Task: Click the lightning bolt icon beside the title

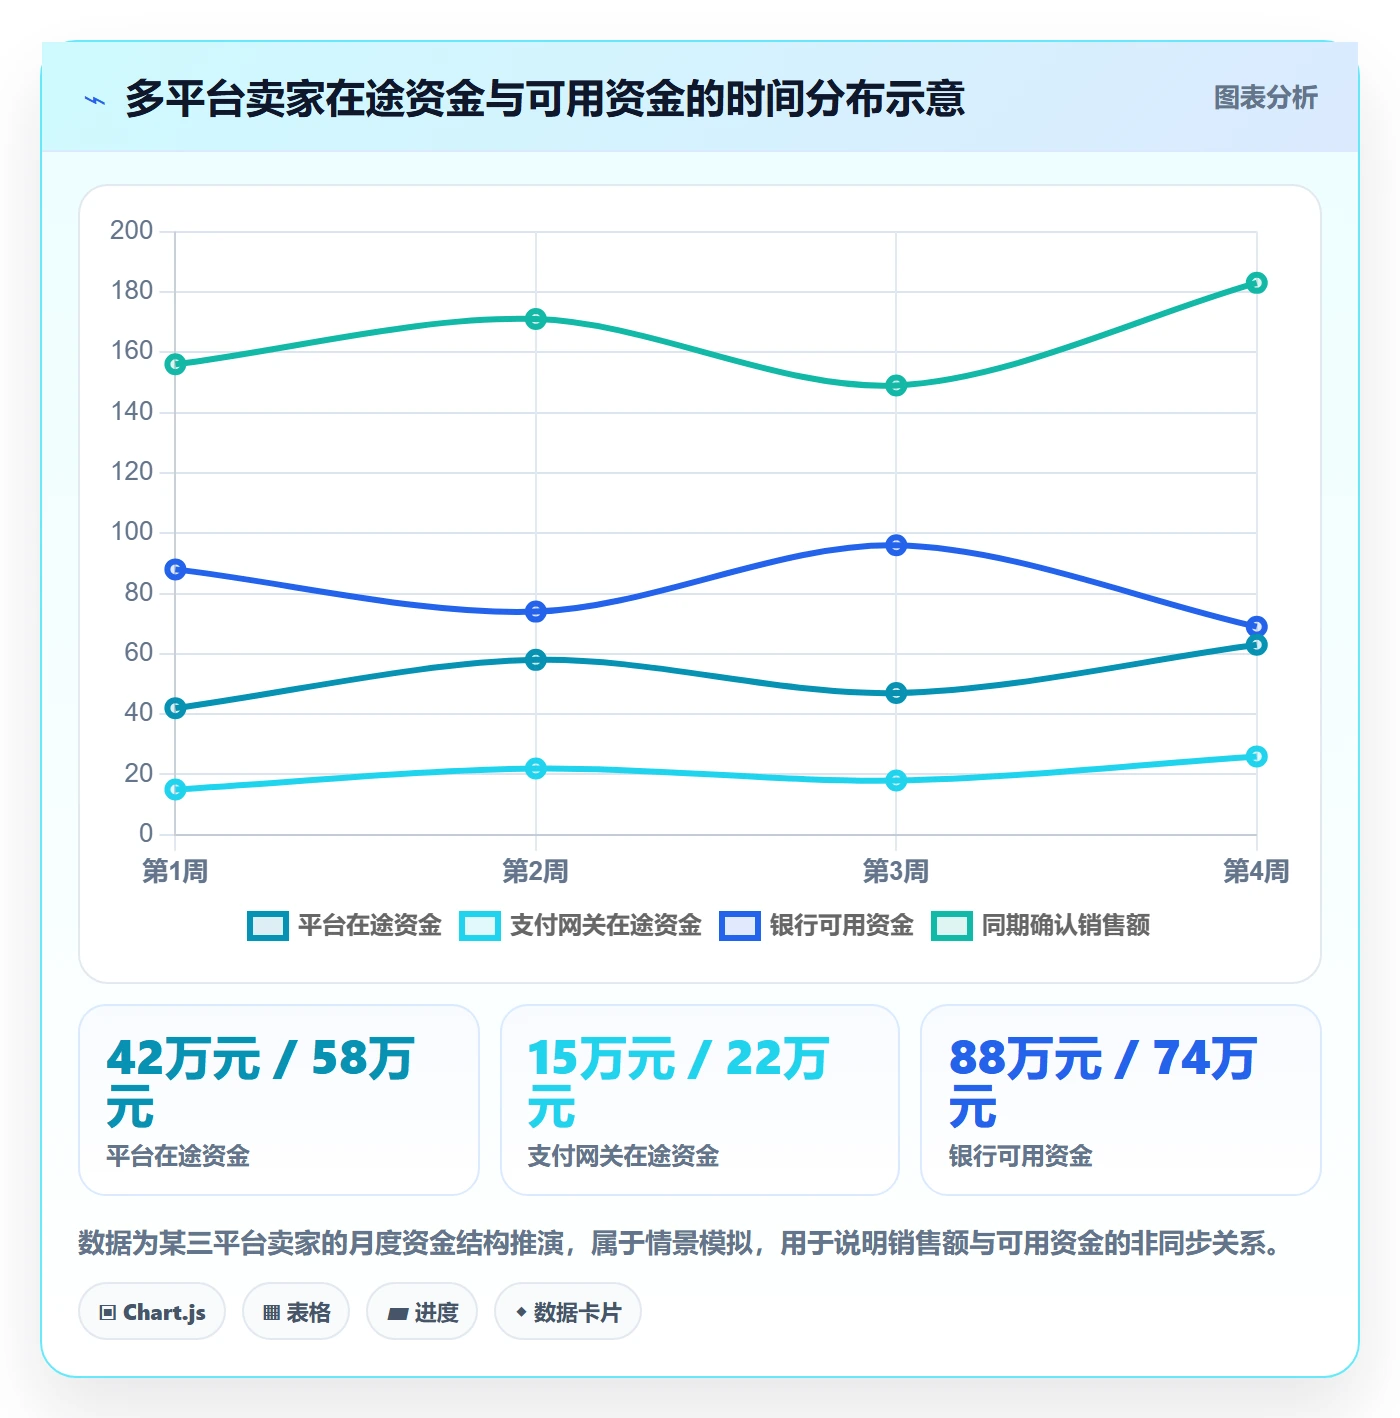Action: [95, 100]
